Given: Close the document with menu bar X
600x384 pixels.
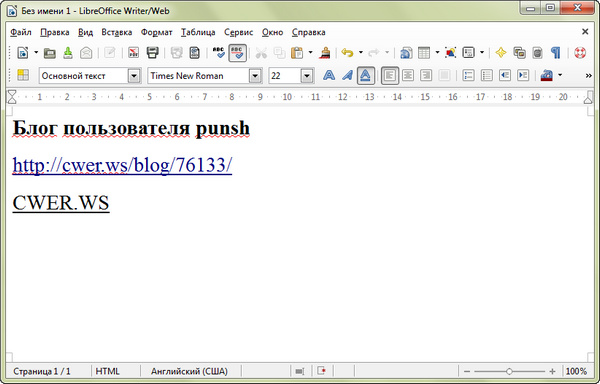Looking at the screenshot, I should point(585,32).
